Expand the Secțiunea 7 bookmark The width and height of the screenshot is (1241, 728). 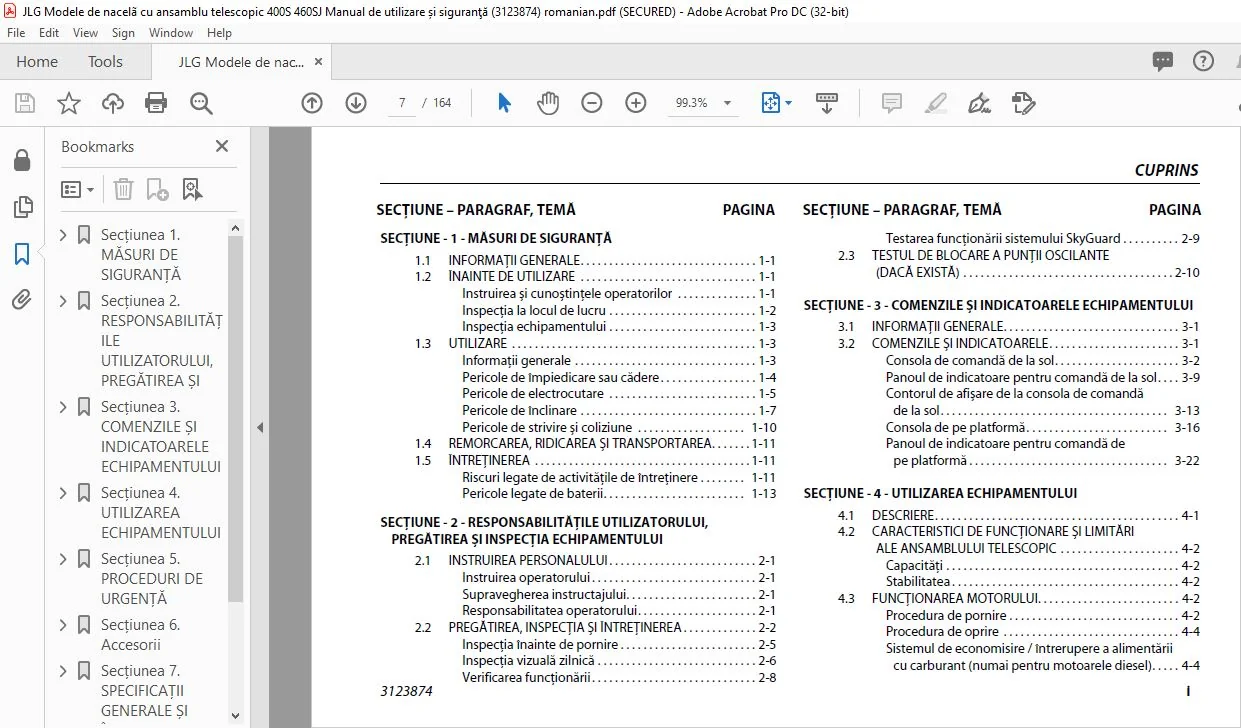pos(64,671)
